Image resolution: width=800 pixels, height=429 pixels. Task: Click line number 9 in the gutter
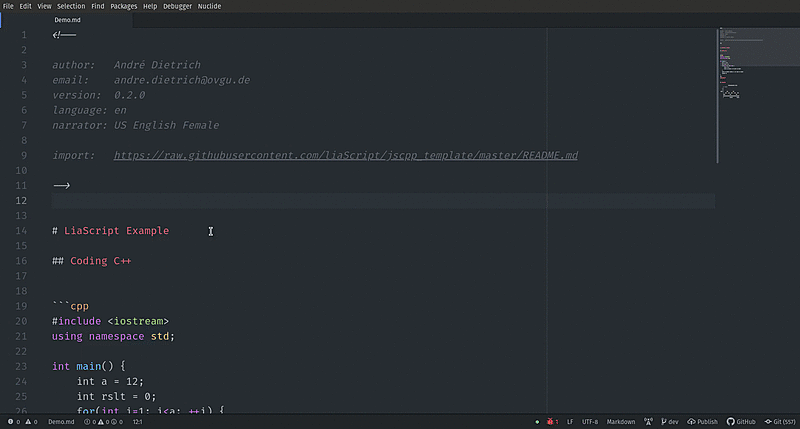[23, 155]
